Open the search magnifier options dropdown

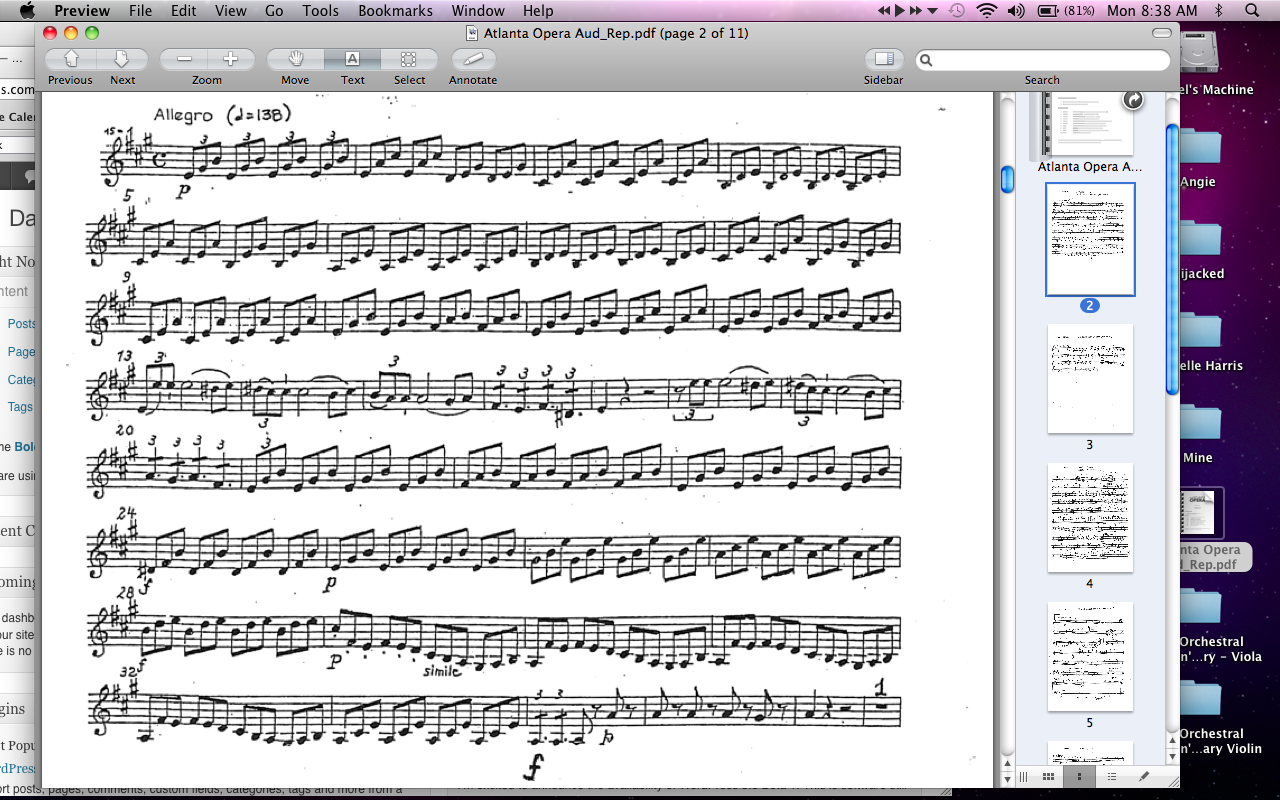pyautogui.click(x=927, y=60)
